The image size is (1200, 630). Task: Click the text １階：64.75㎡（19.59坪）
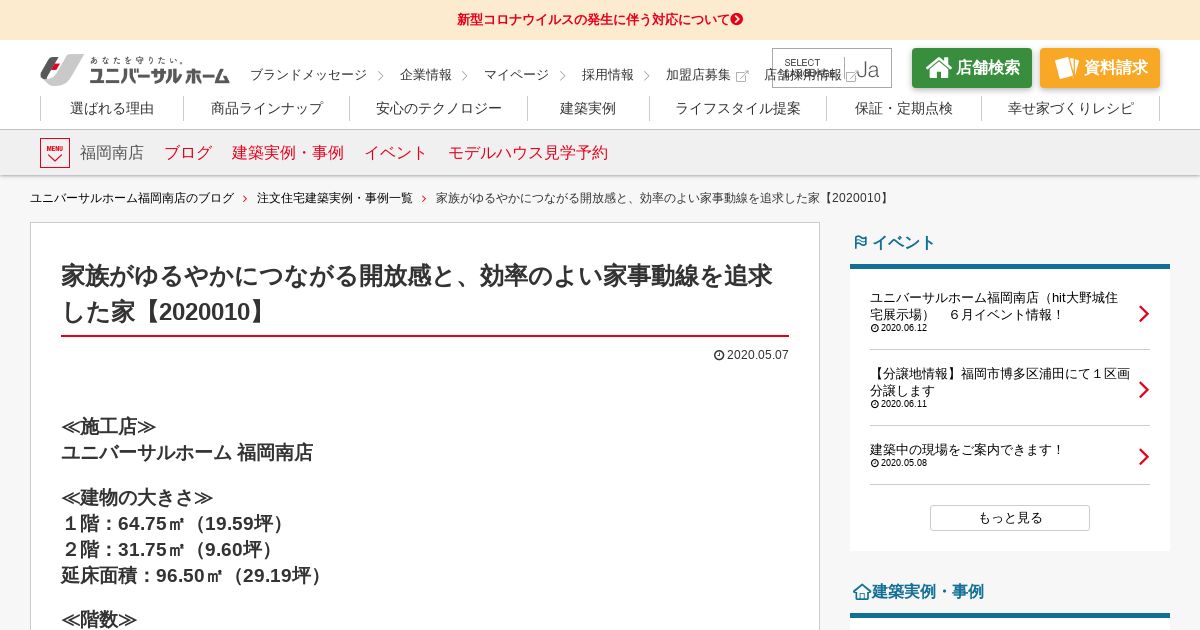click(176, 524)
